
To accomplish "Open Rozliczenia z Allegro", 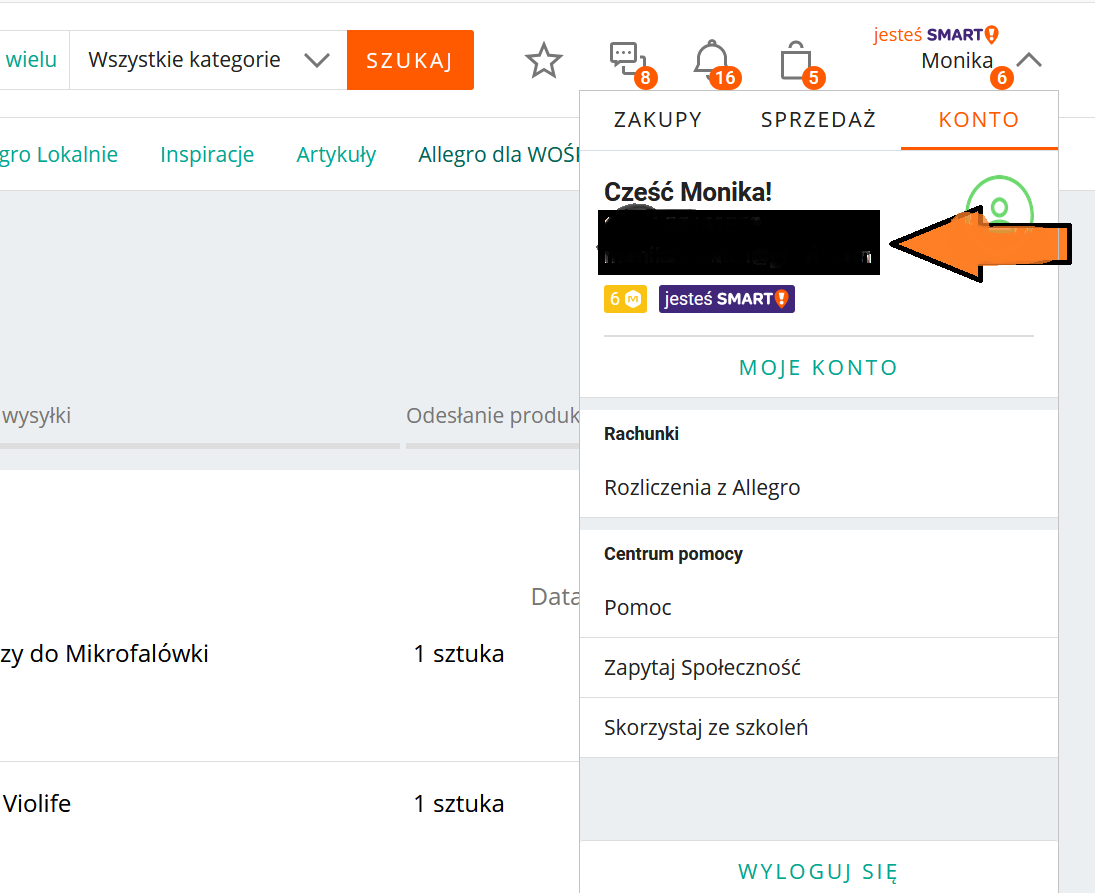I will [x=818, y=487].
